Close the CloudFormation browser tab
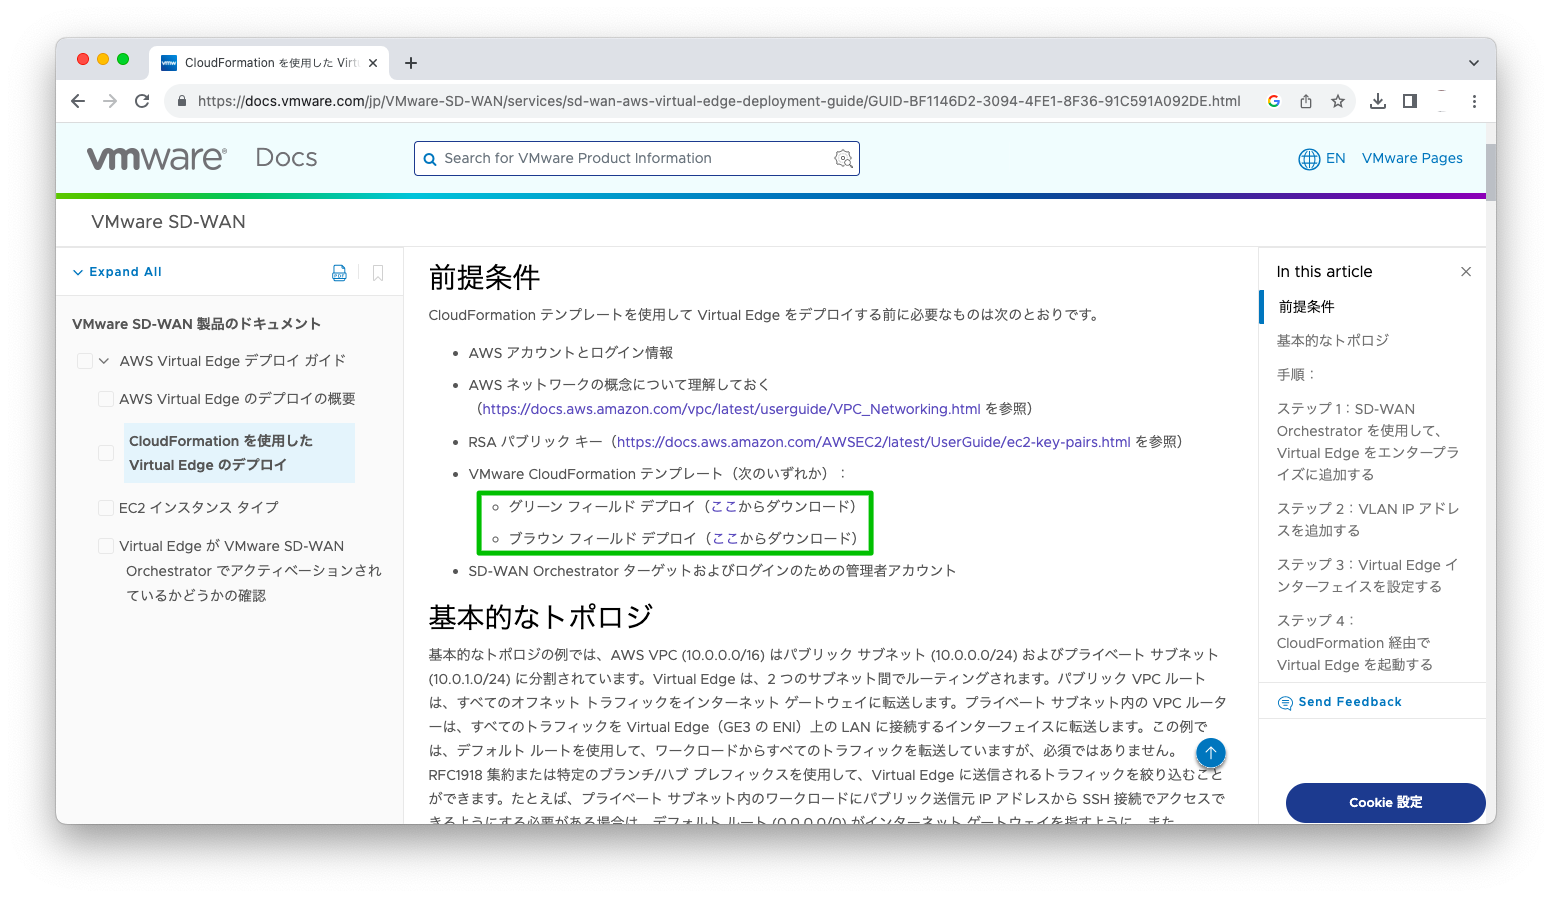This screenshot has width=1552, height=898. 373,63
